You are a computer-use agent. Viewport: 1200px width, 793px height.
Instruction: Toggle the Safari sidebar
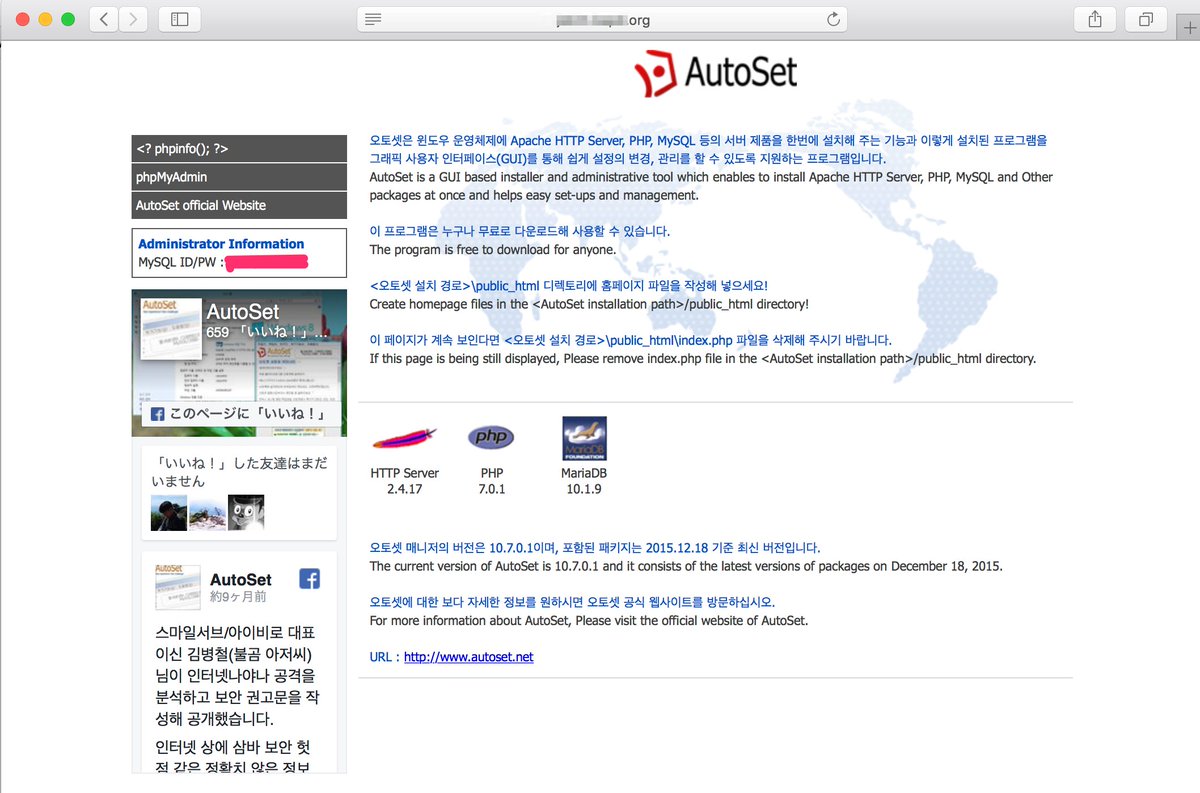click(179, 18)
